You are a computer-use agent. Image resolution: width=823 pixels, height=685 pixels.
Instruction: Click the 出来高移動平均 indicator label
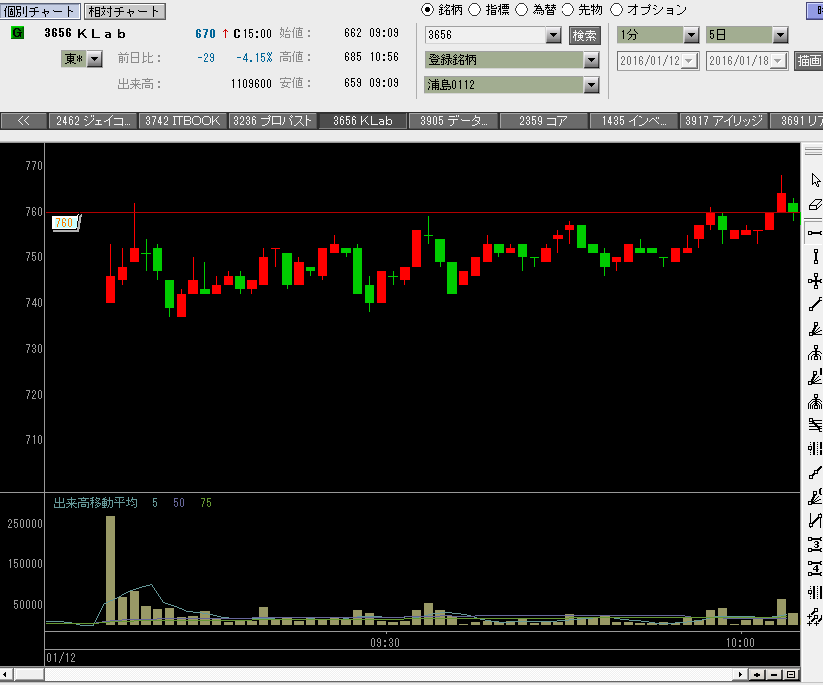[96, 503]
